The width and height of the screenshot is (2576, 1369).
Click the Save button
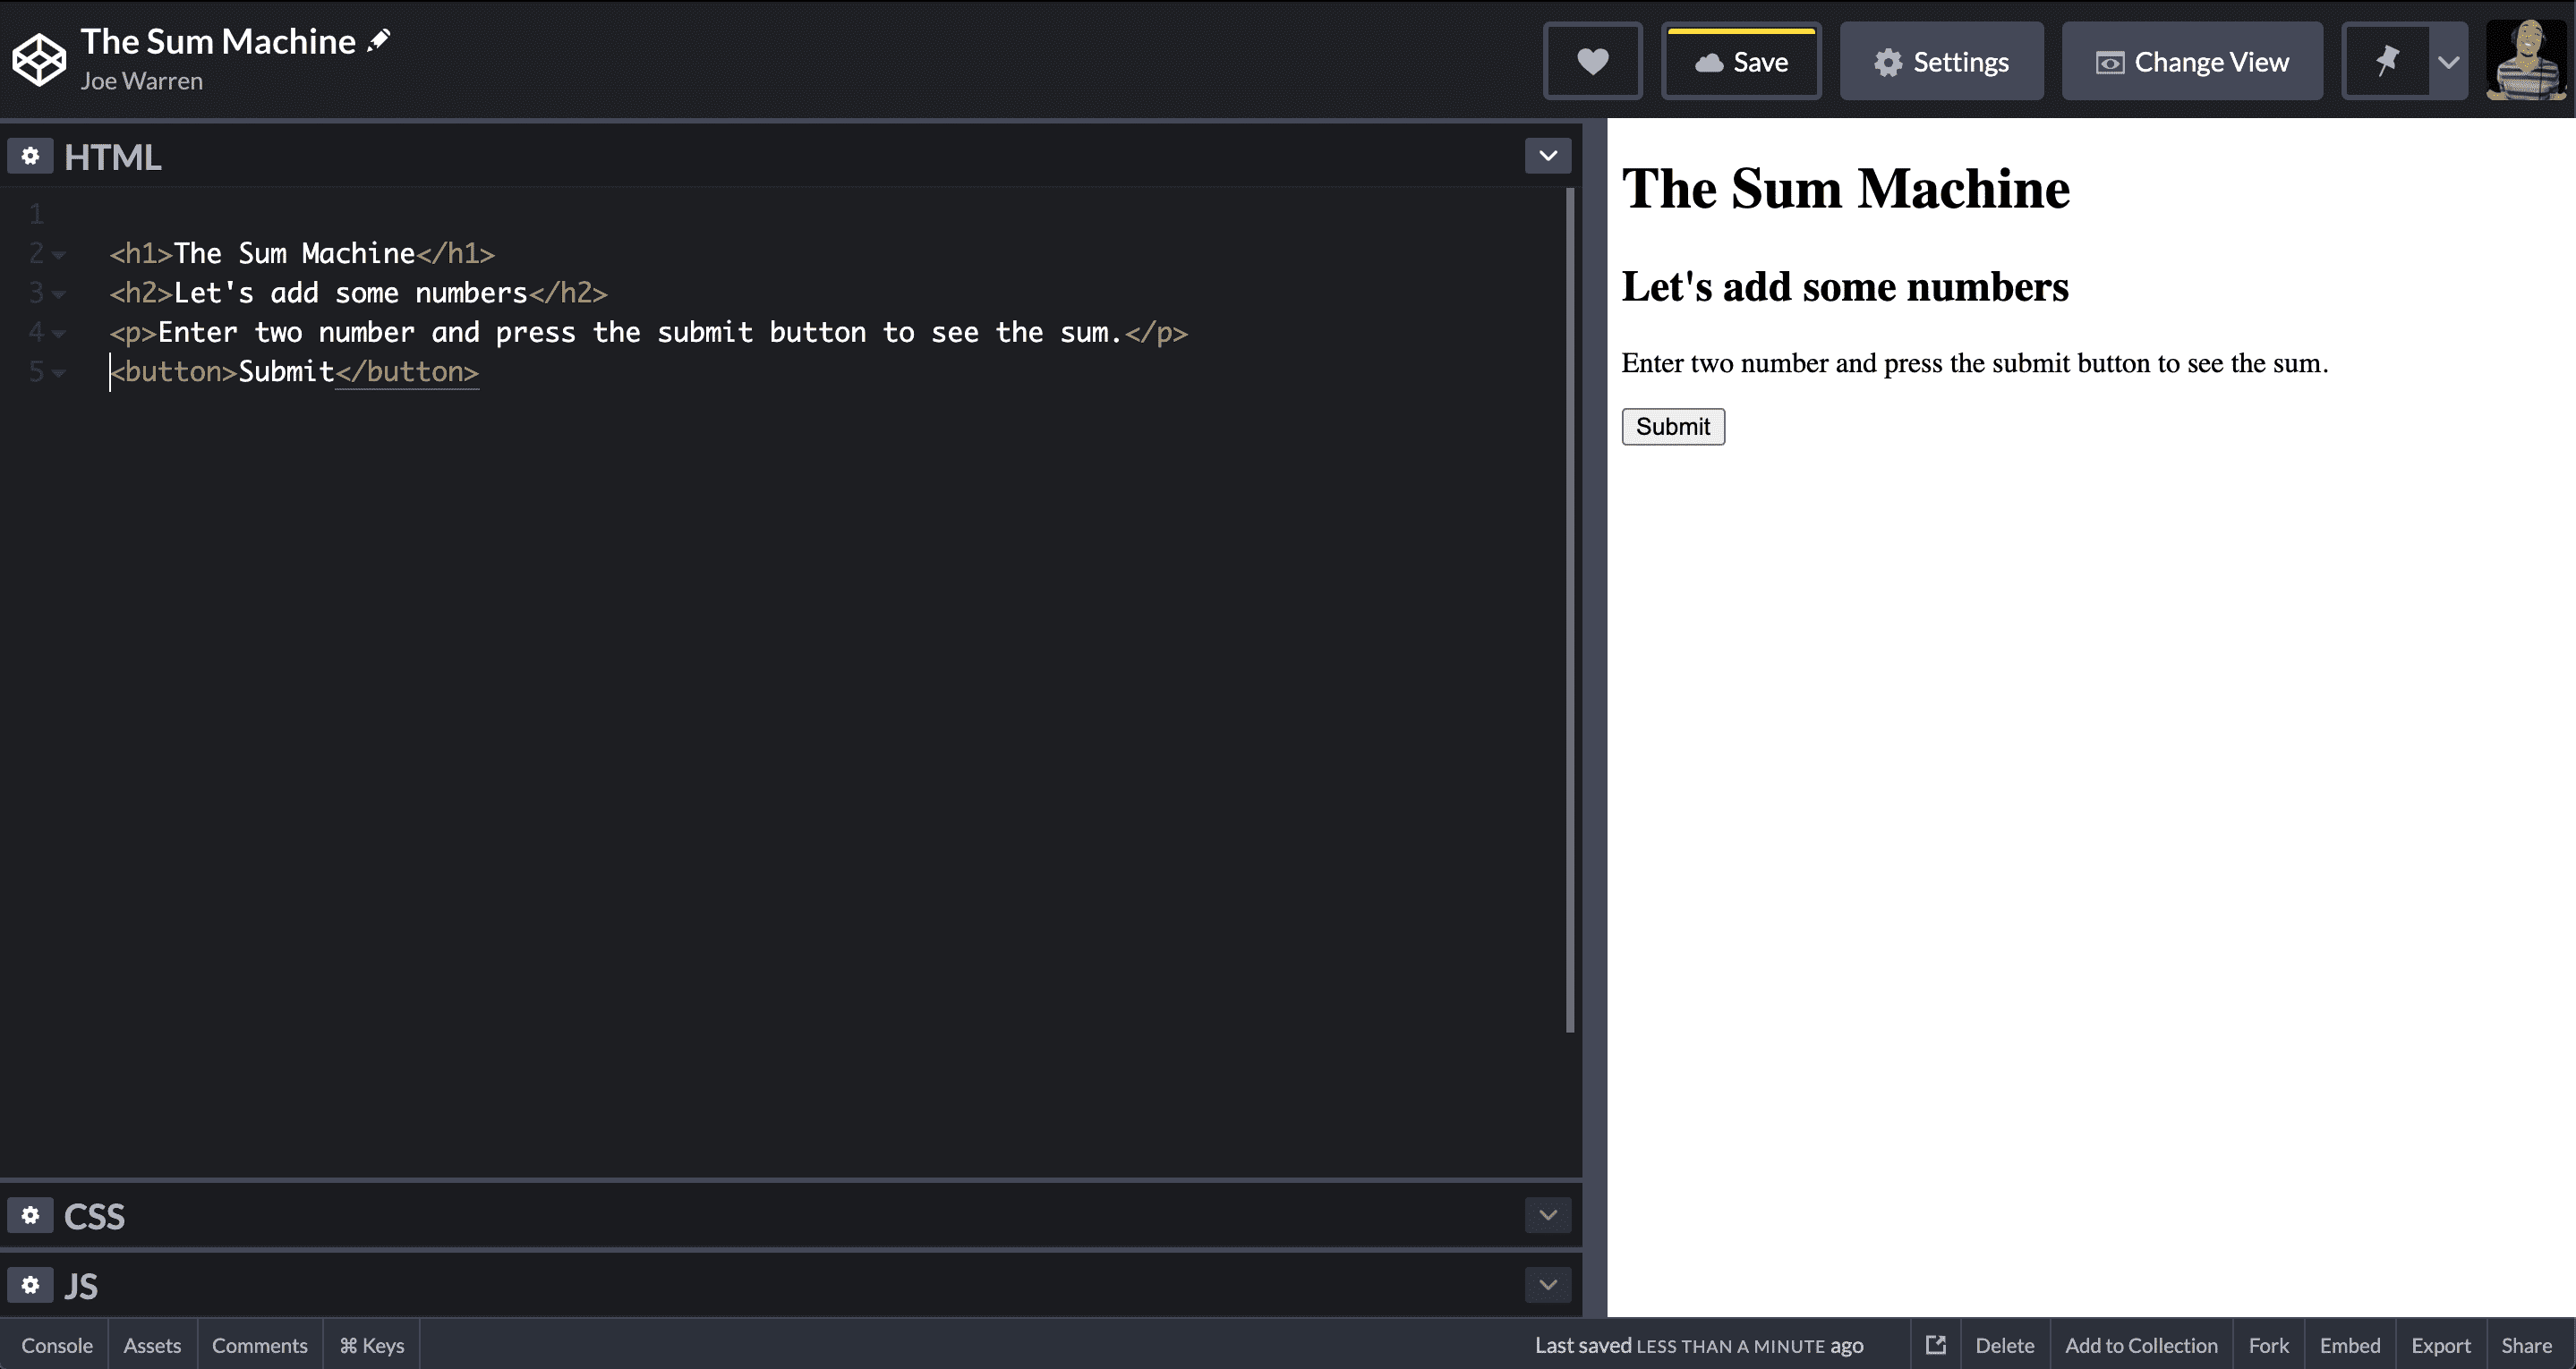tap(1741, 62)
